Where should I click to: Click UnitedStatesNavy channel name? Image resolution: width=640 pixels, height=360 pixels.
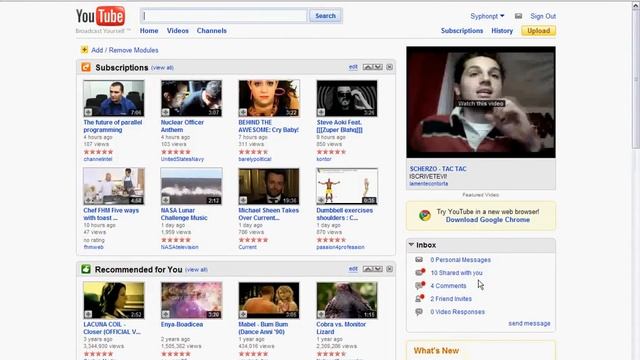click(182, 159)
